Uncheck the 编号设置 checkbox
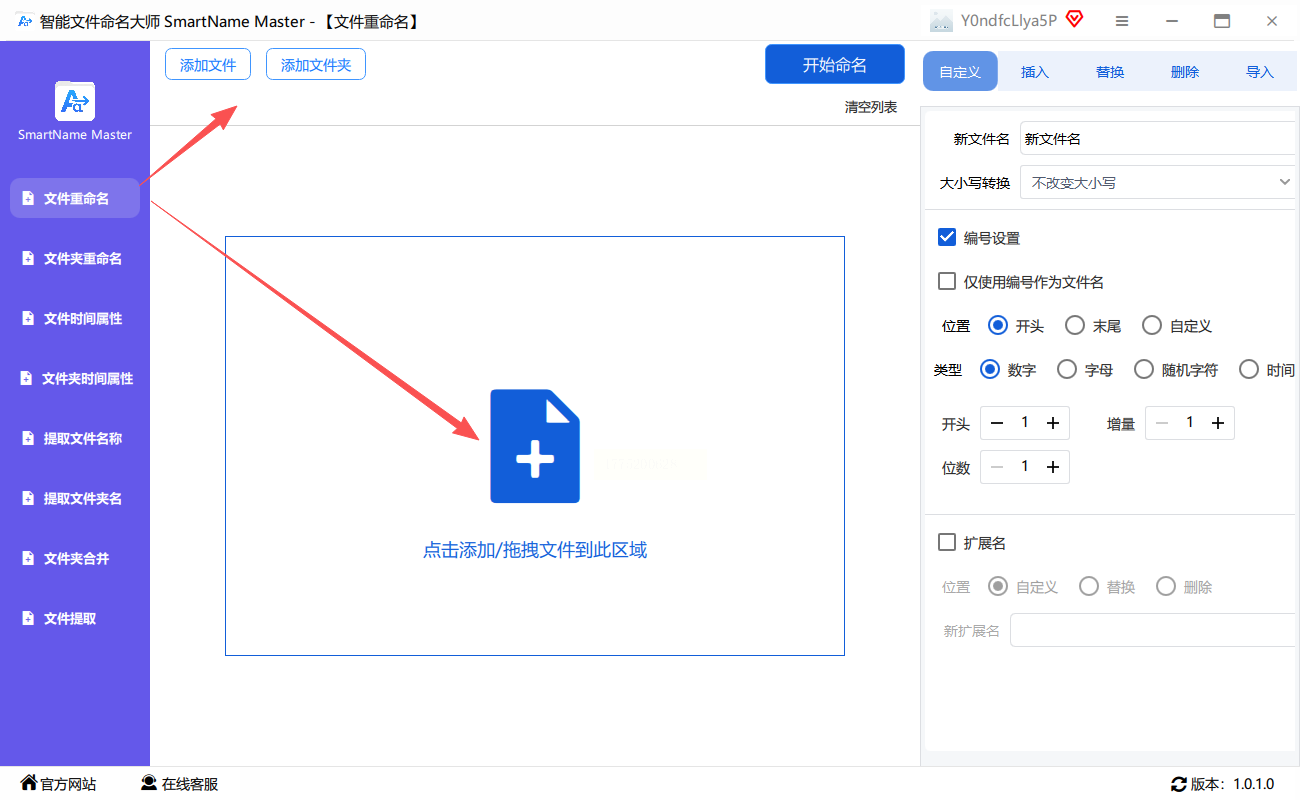1300x800 pixels. (947, 237)
